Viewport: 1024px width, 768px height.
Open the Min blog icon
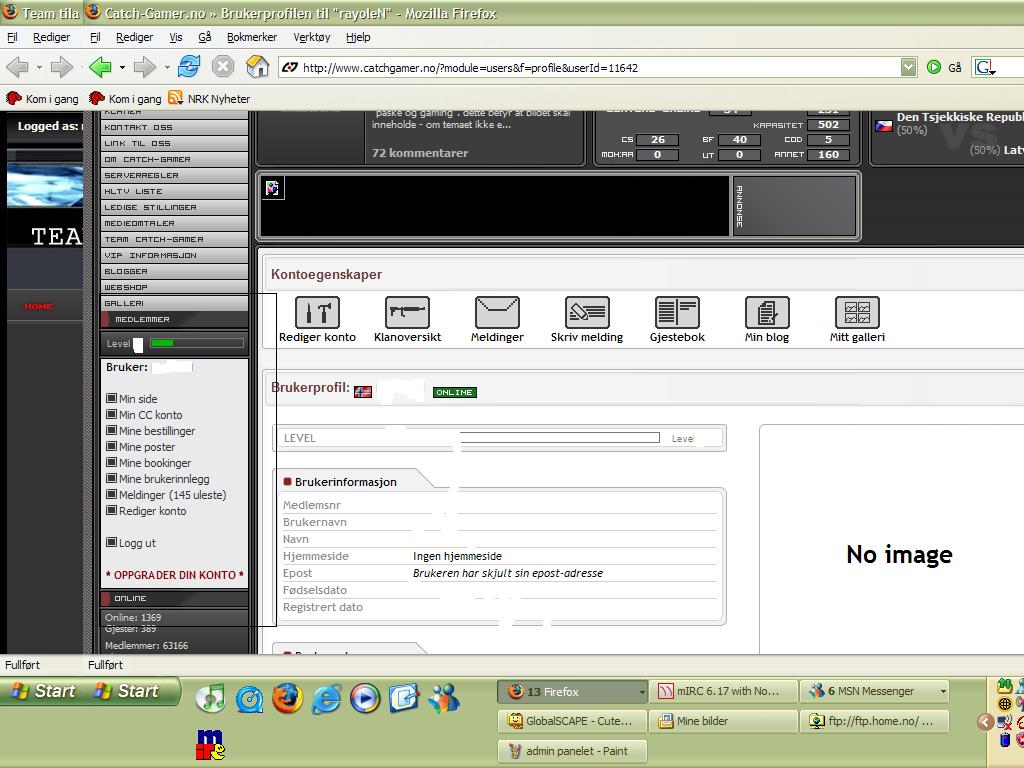[x=767, y=313]
